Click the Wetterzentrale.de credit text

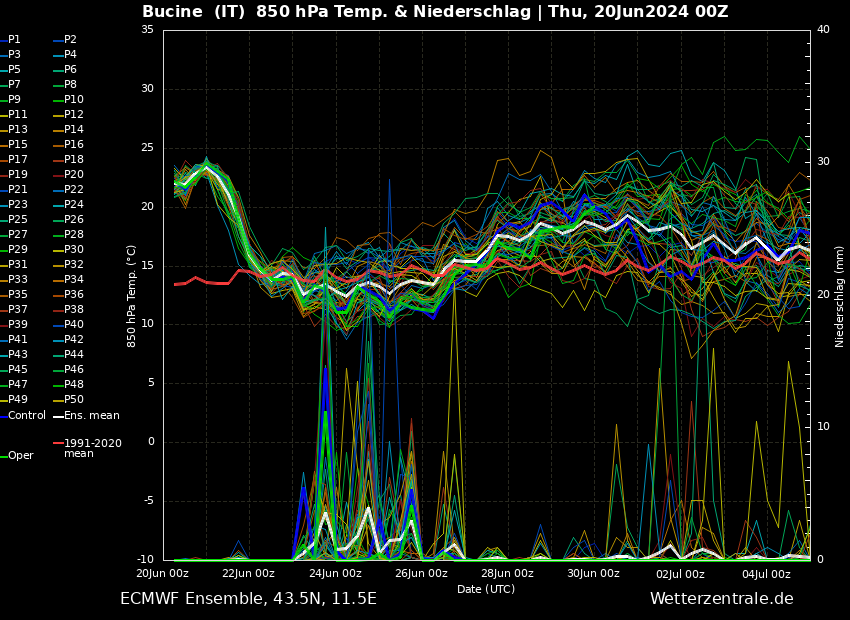tap(722, 599)
